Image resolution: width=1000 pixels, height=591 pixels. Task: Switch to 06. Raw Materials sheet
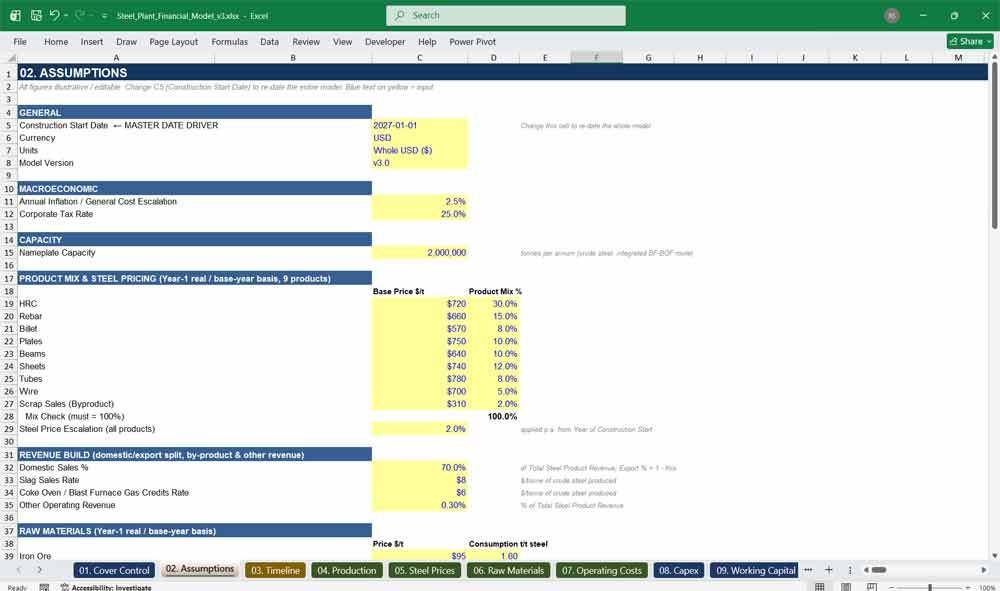coord(508,571)
